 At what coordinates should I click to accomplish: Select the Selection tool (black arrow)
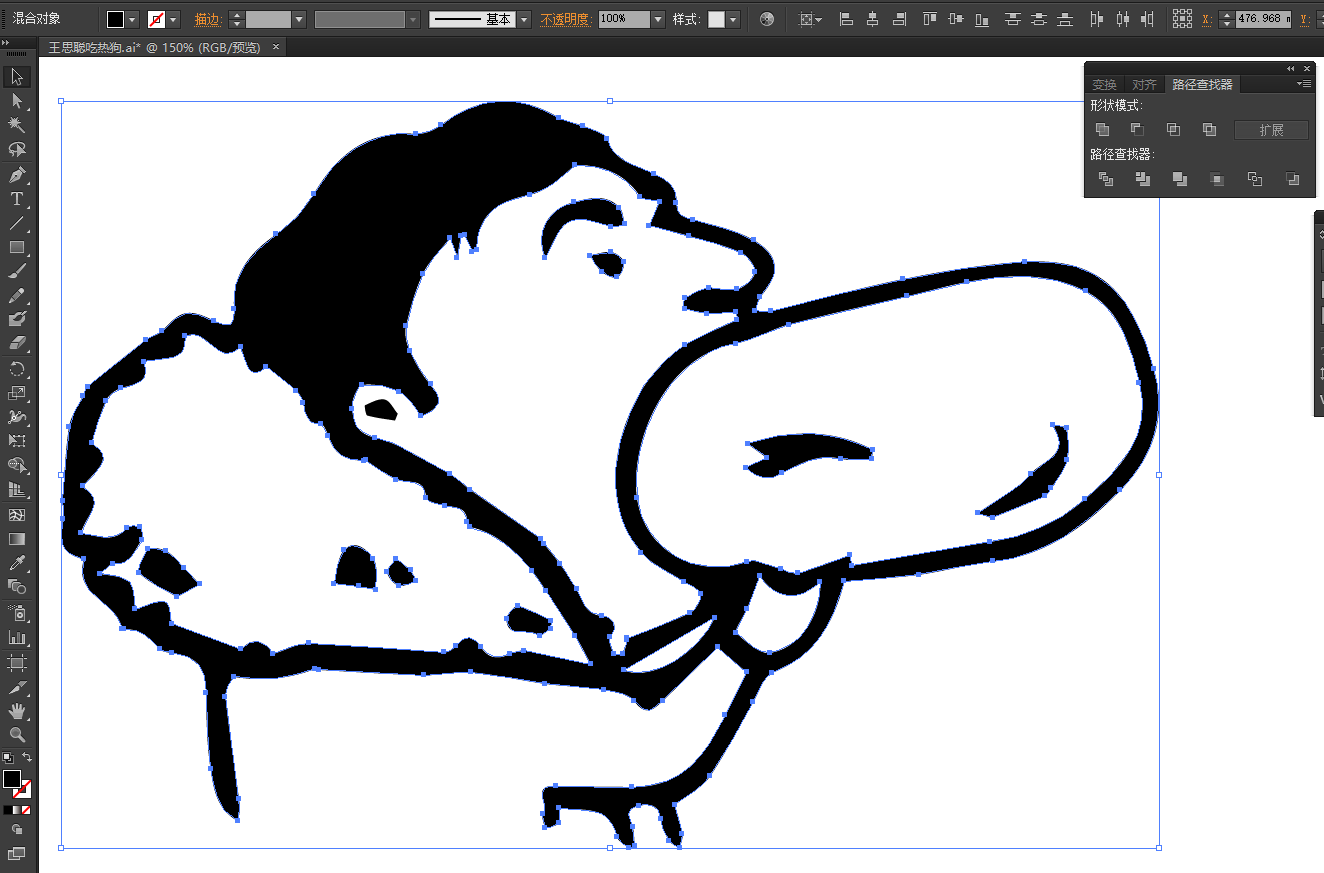pyautogui.click(x=17, y=77)
